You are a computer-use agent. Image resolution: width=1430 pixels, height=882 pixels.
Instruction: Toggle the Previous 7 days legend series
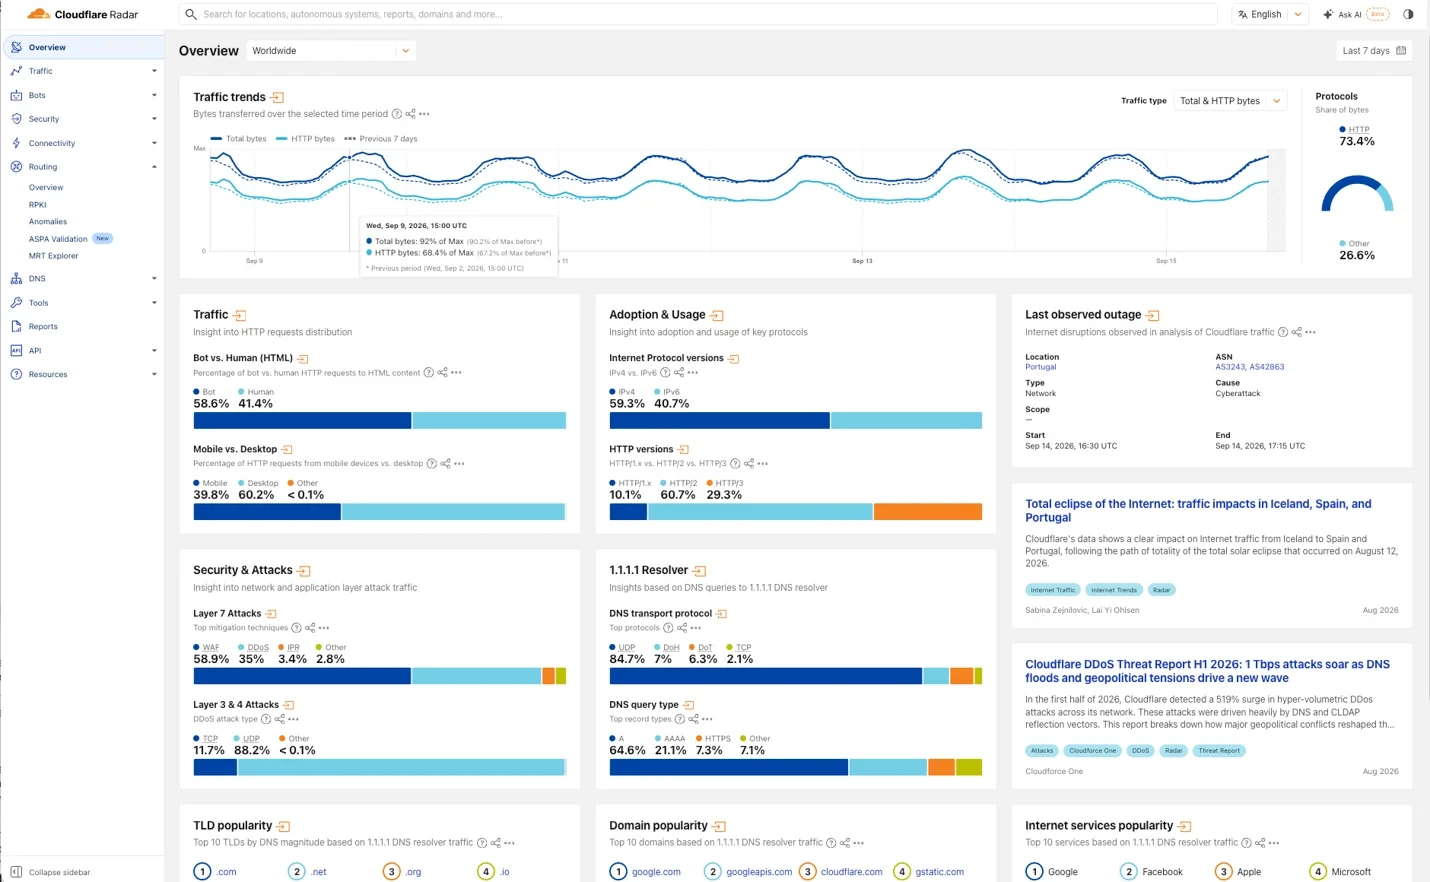[381, 139]
